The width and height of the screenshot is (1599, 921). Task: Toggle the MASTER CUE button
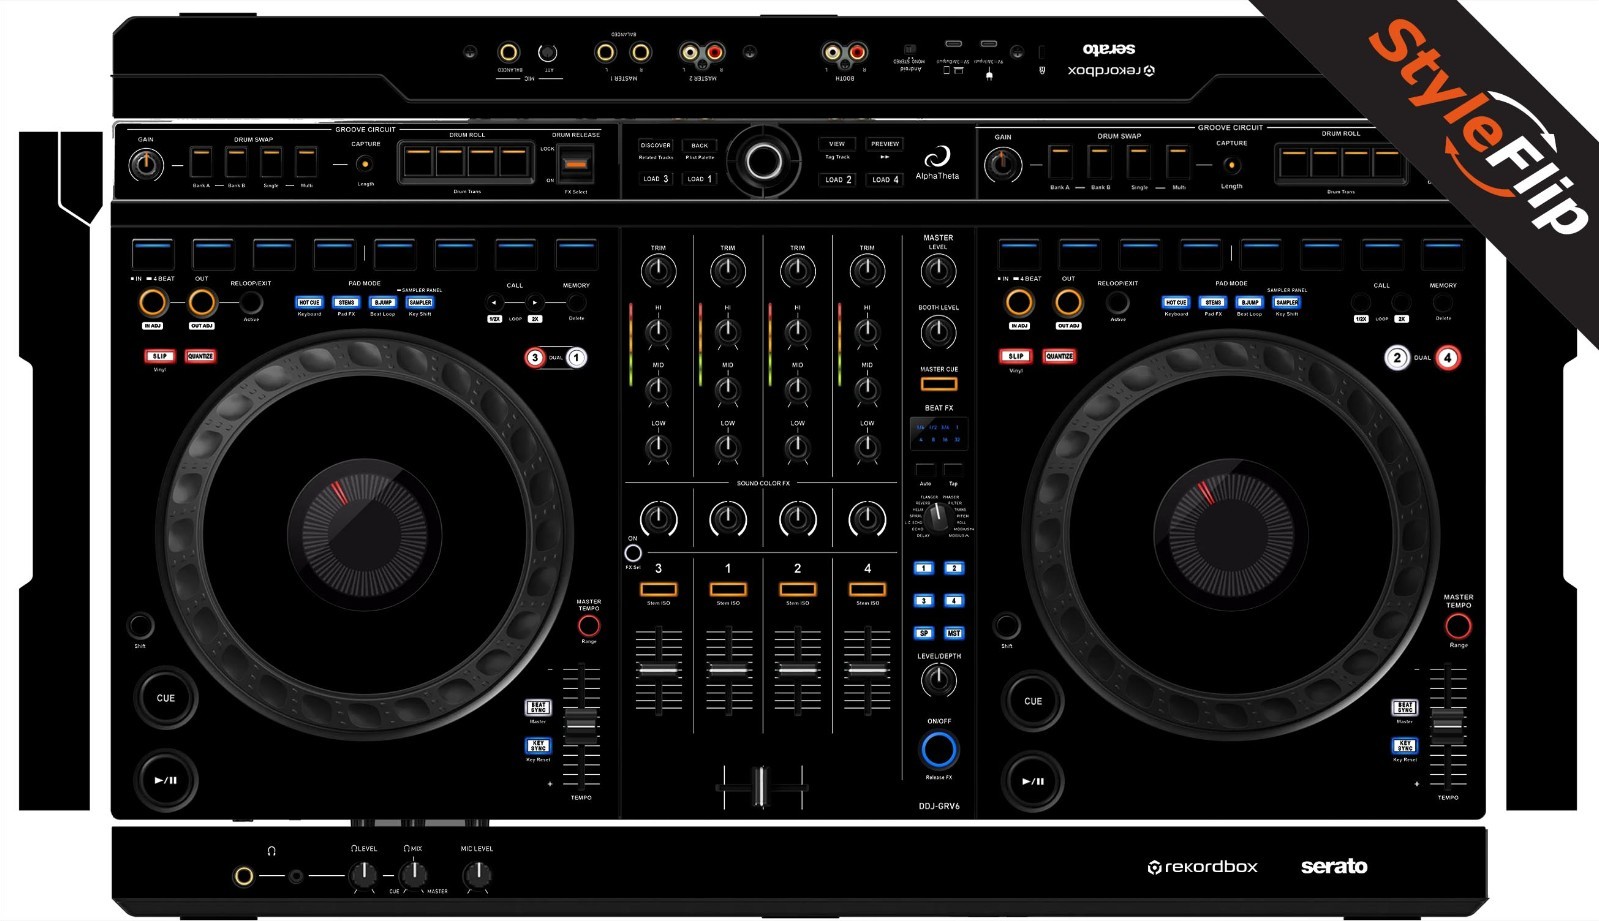pos(939,384)
